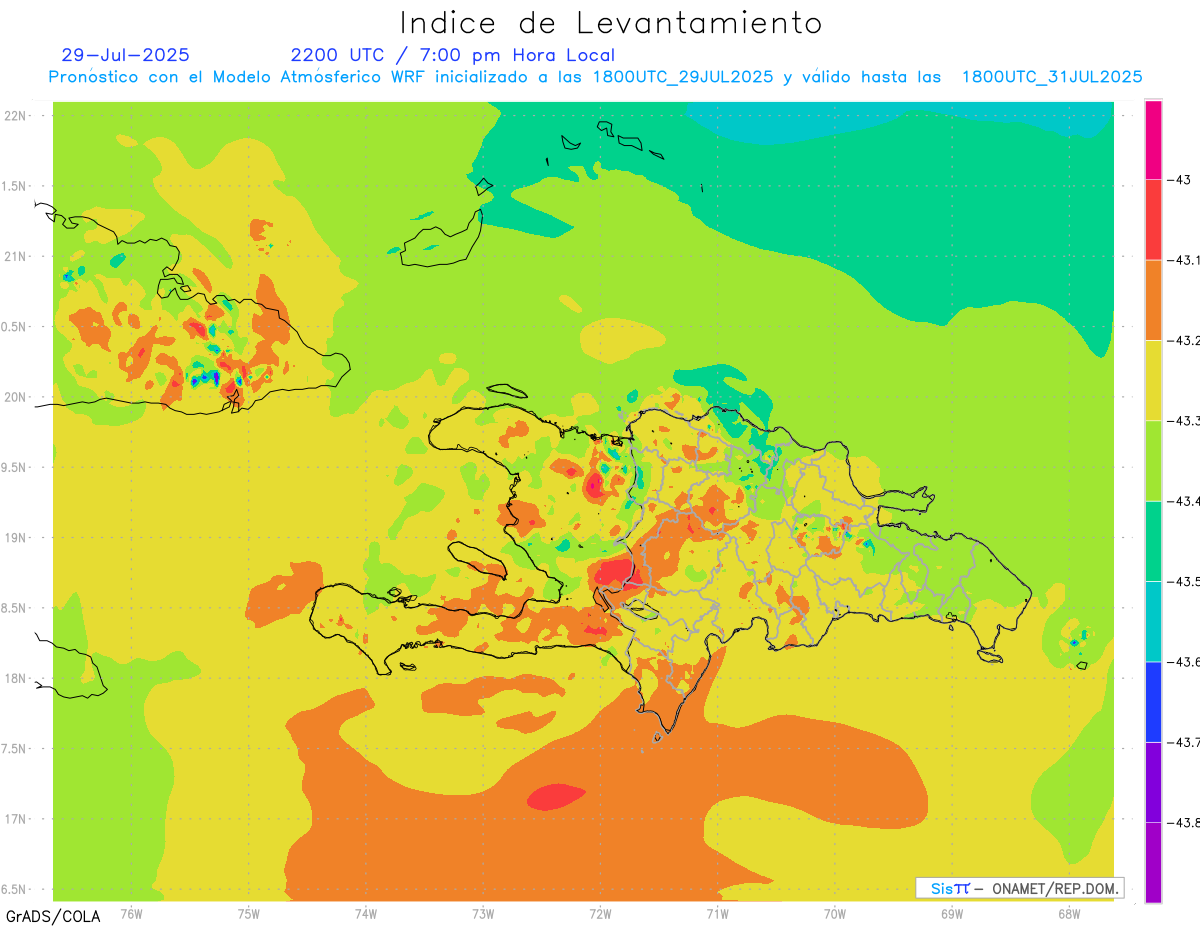1200x927 pixels.
Task: Click the title "Indice de Levantamiento"
Action: pos(610,22)
